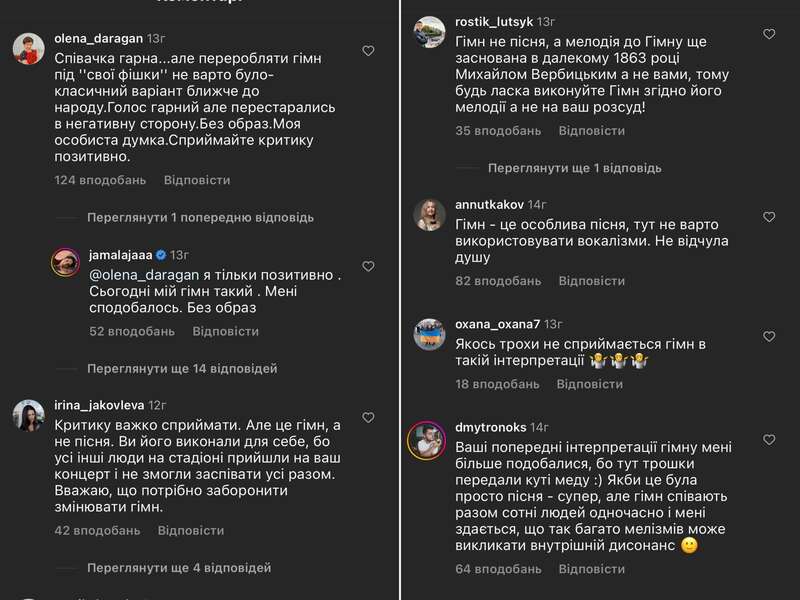Screen dimensions: 800x600
Task: Open irina_jakovleva's profile avatar
Action: click(28, 415)
